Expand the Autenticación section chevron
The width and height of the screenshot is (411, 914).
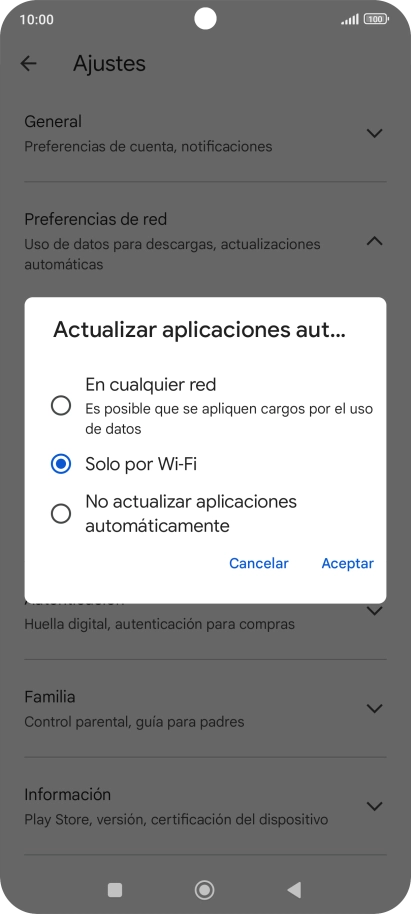pos(374,611)
